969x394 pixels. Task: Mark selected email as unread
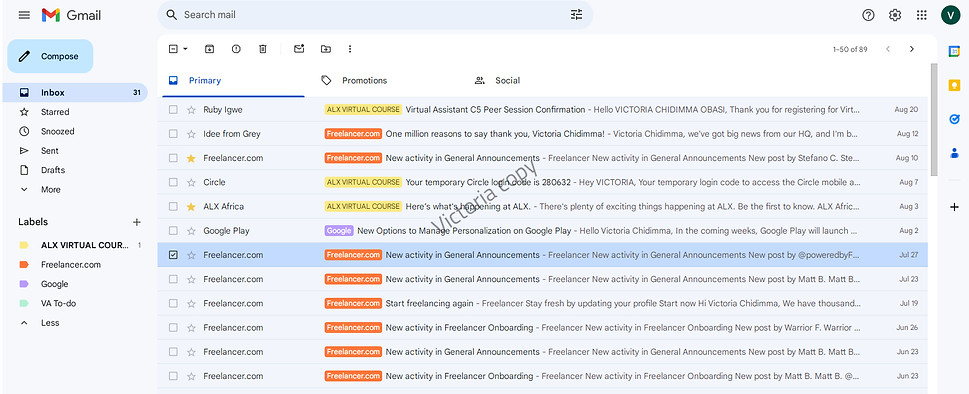coord(299,49)
